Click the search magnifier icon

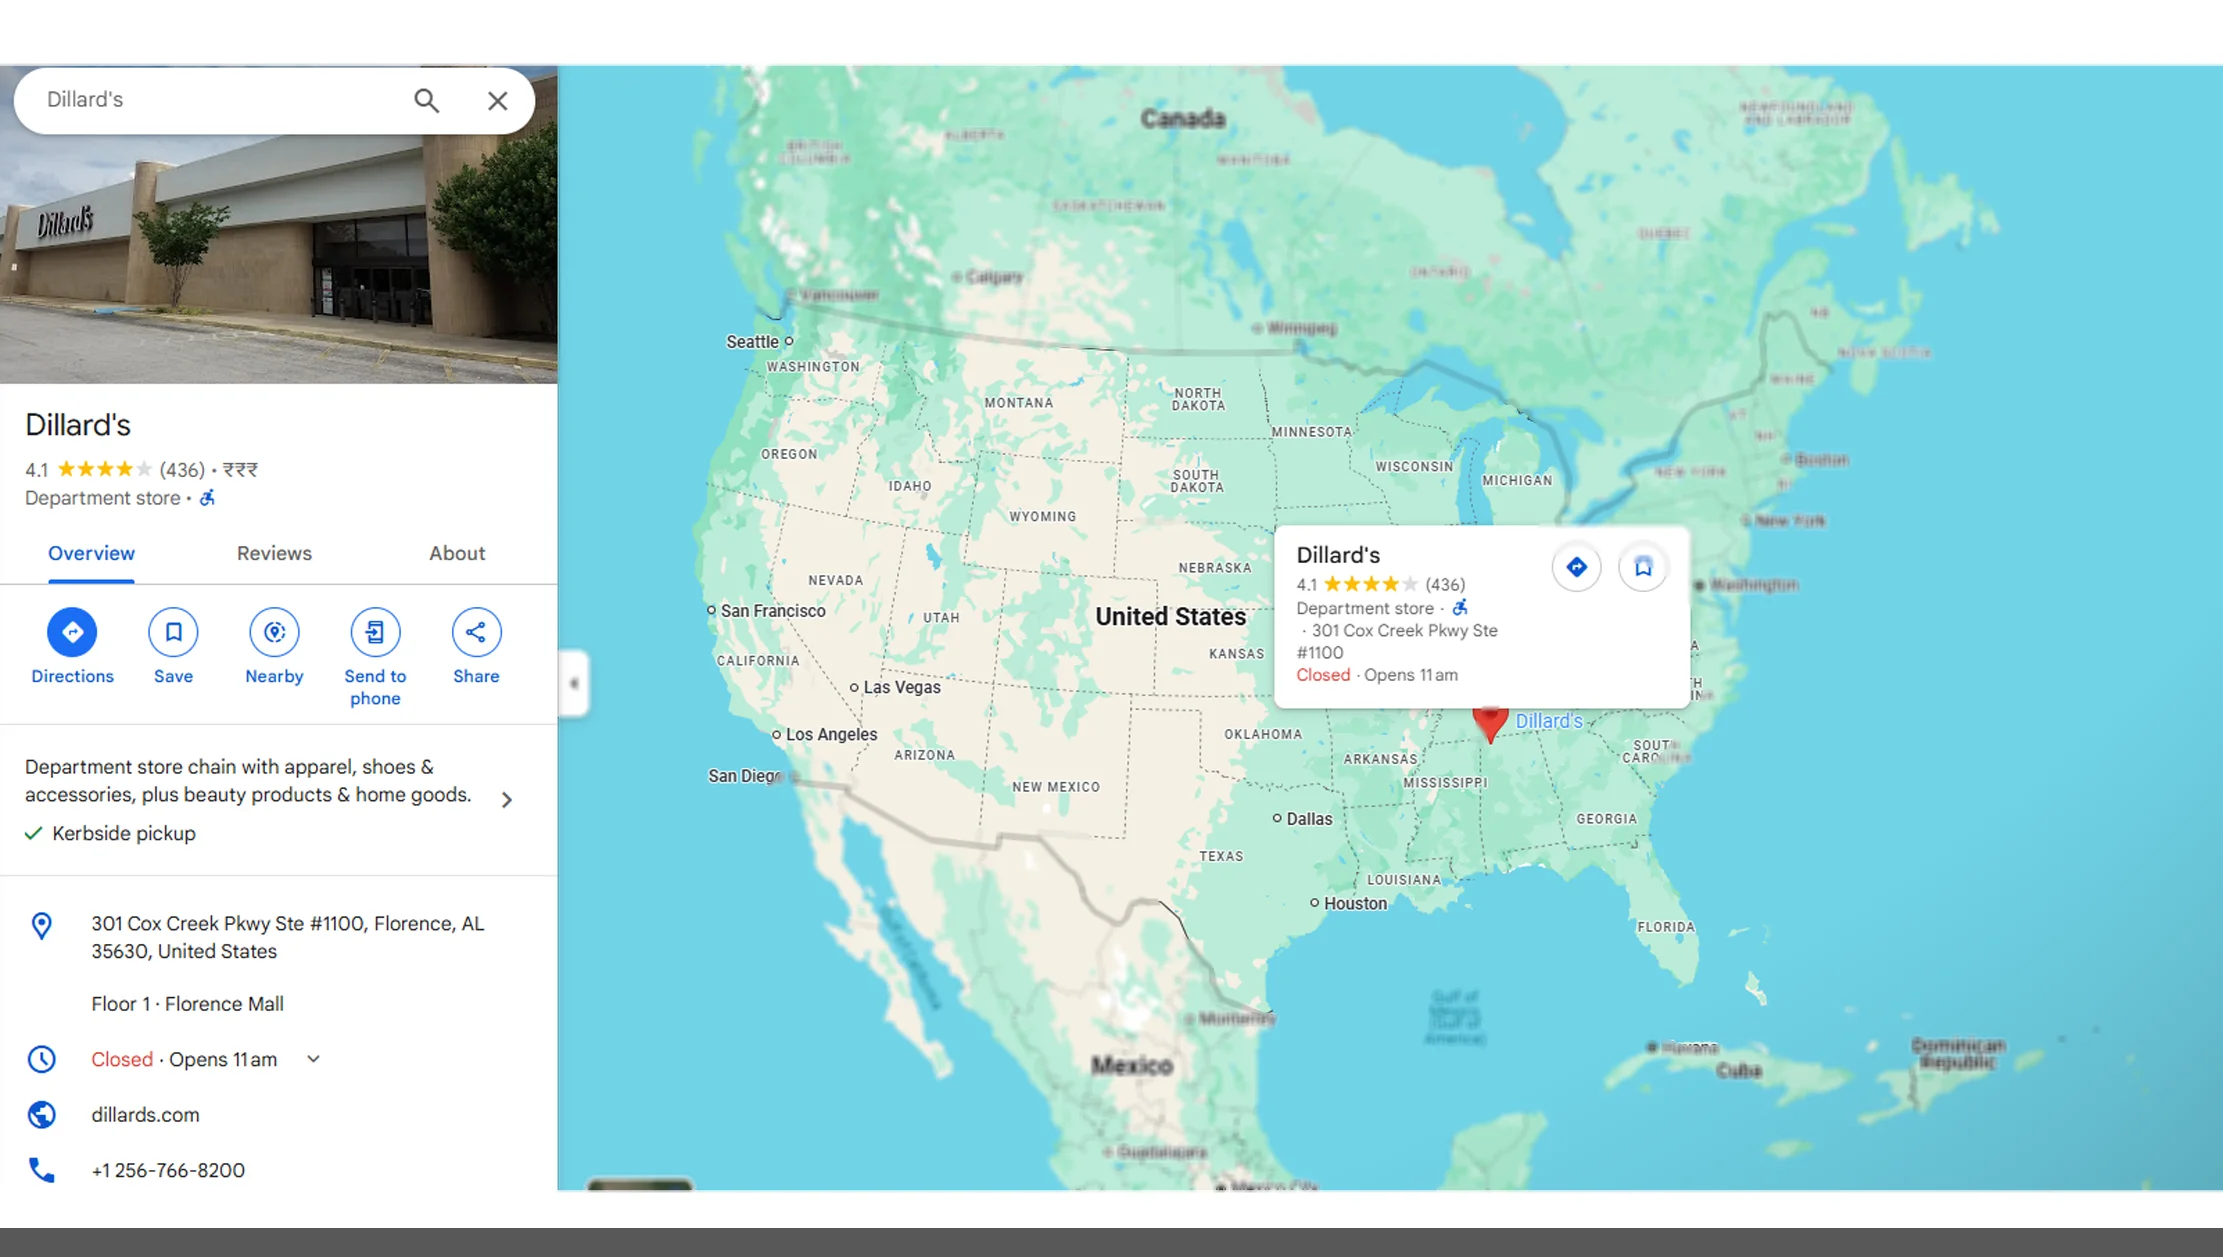click(427, 100)
